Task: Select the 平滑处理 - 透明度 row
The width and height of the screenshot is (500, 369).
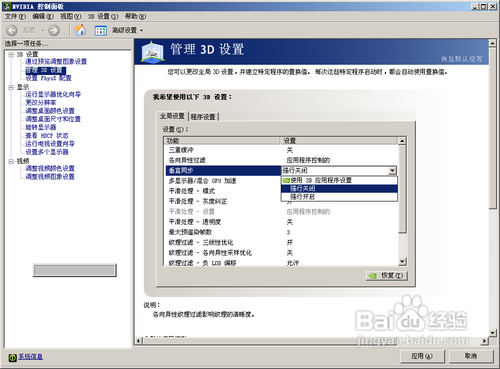Action: (x=282, y=222)
